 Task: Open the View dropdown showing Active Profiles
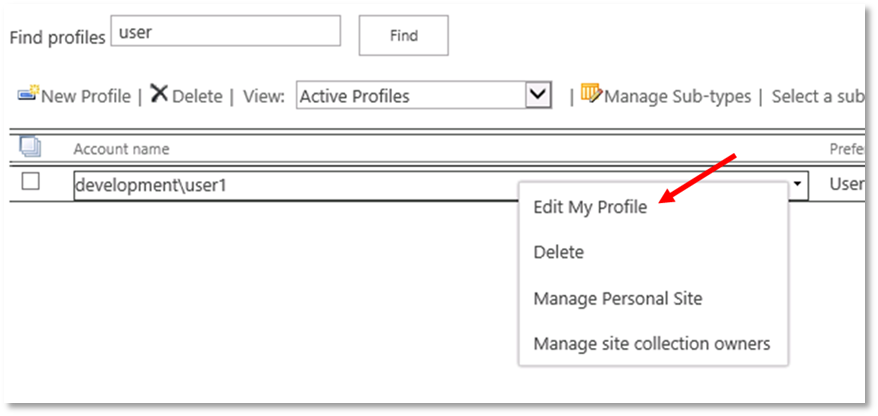412,96
